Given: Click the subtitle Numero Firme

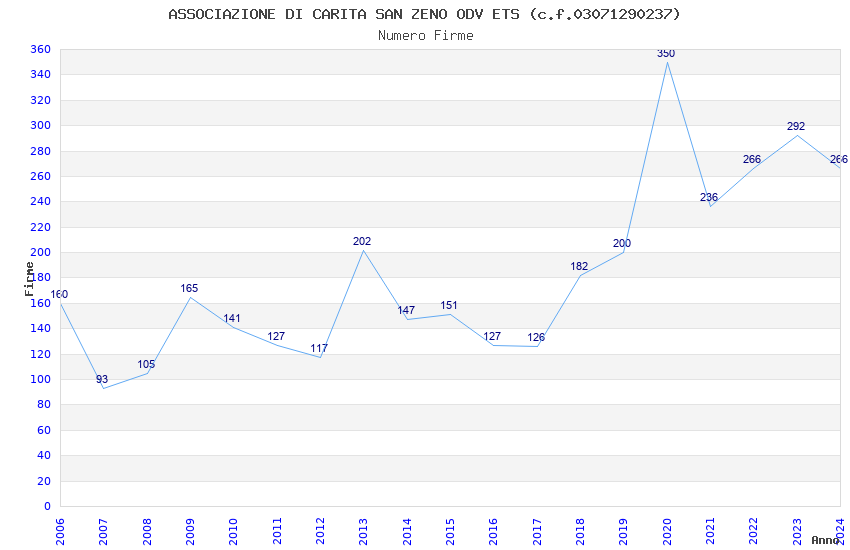Looking at the screenshot, I should 426,35.
